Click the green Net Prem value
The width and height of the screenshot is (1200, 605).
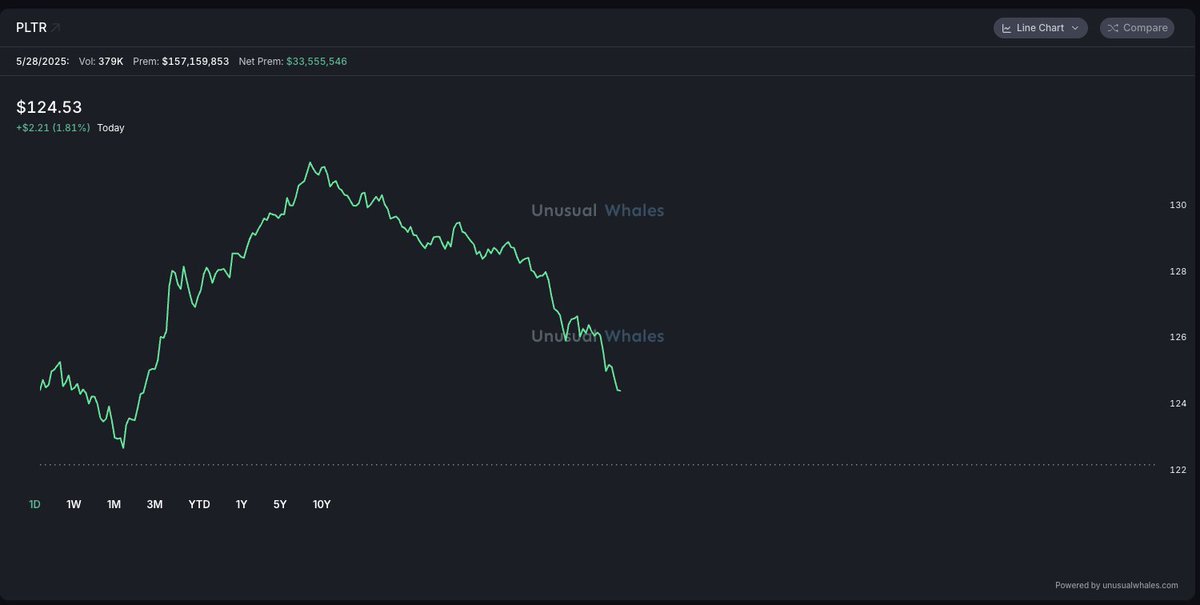(x=317, y=61)
